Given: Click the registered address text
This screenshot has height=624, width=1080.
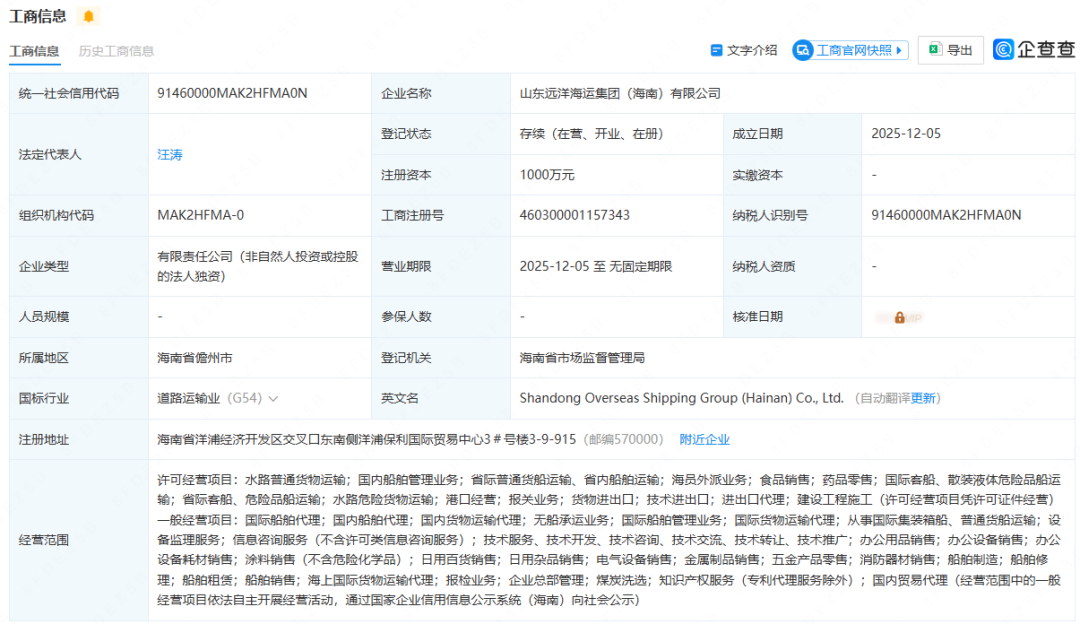Looking at the screenshot, I should tap(366, 439).
